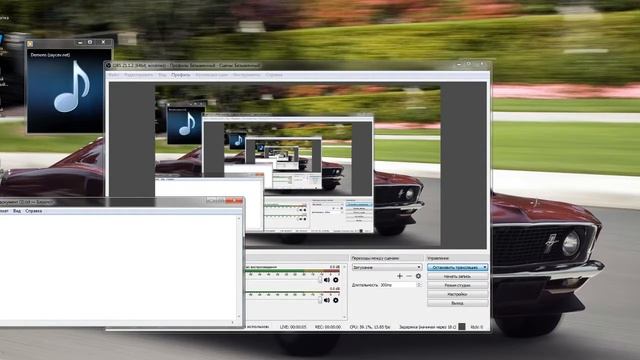The image size is (640, 360).
Task: Click the scene transitions panel header
Action: tap(387, 258)
